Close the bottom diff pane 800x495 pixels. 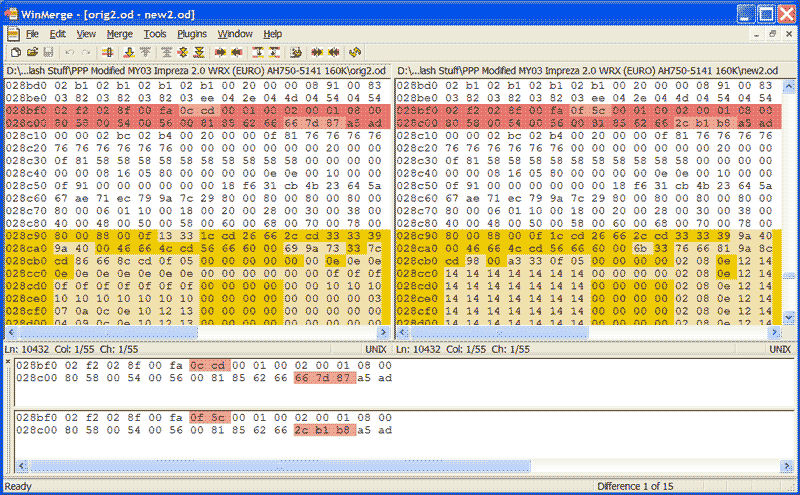tap(8, 359)
